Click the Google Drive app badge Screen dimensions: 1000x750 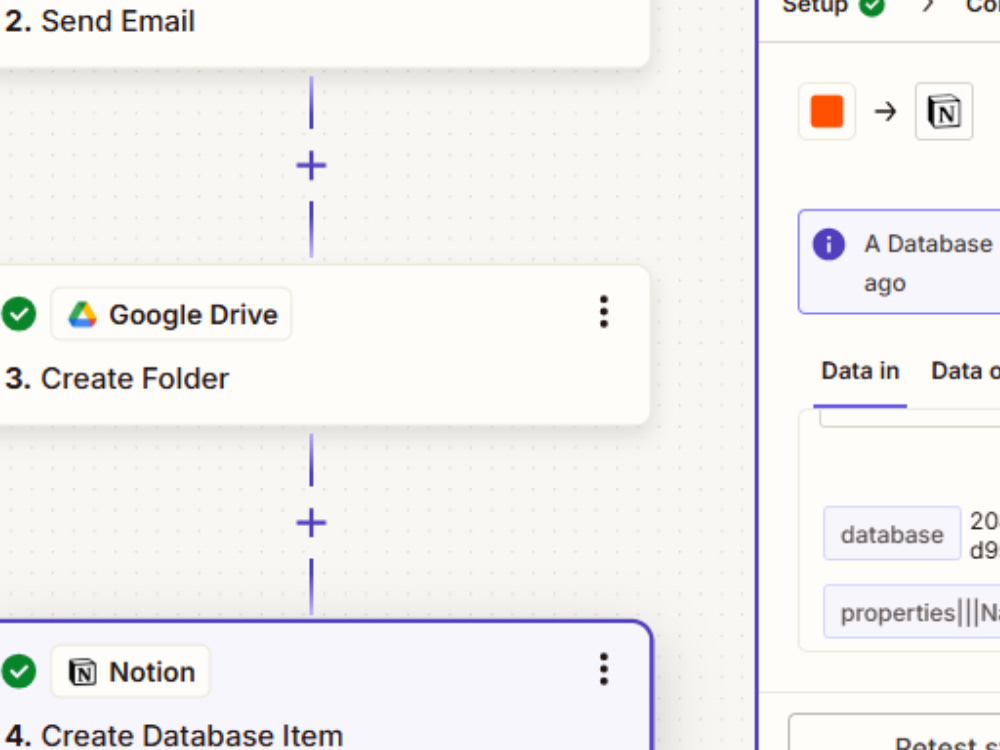click(171, 314)
